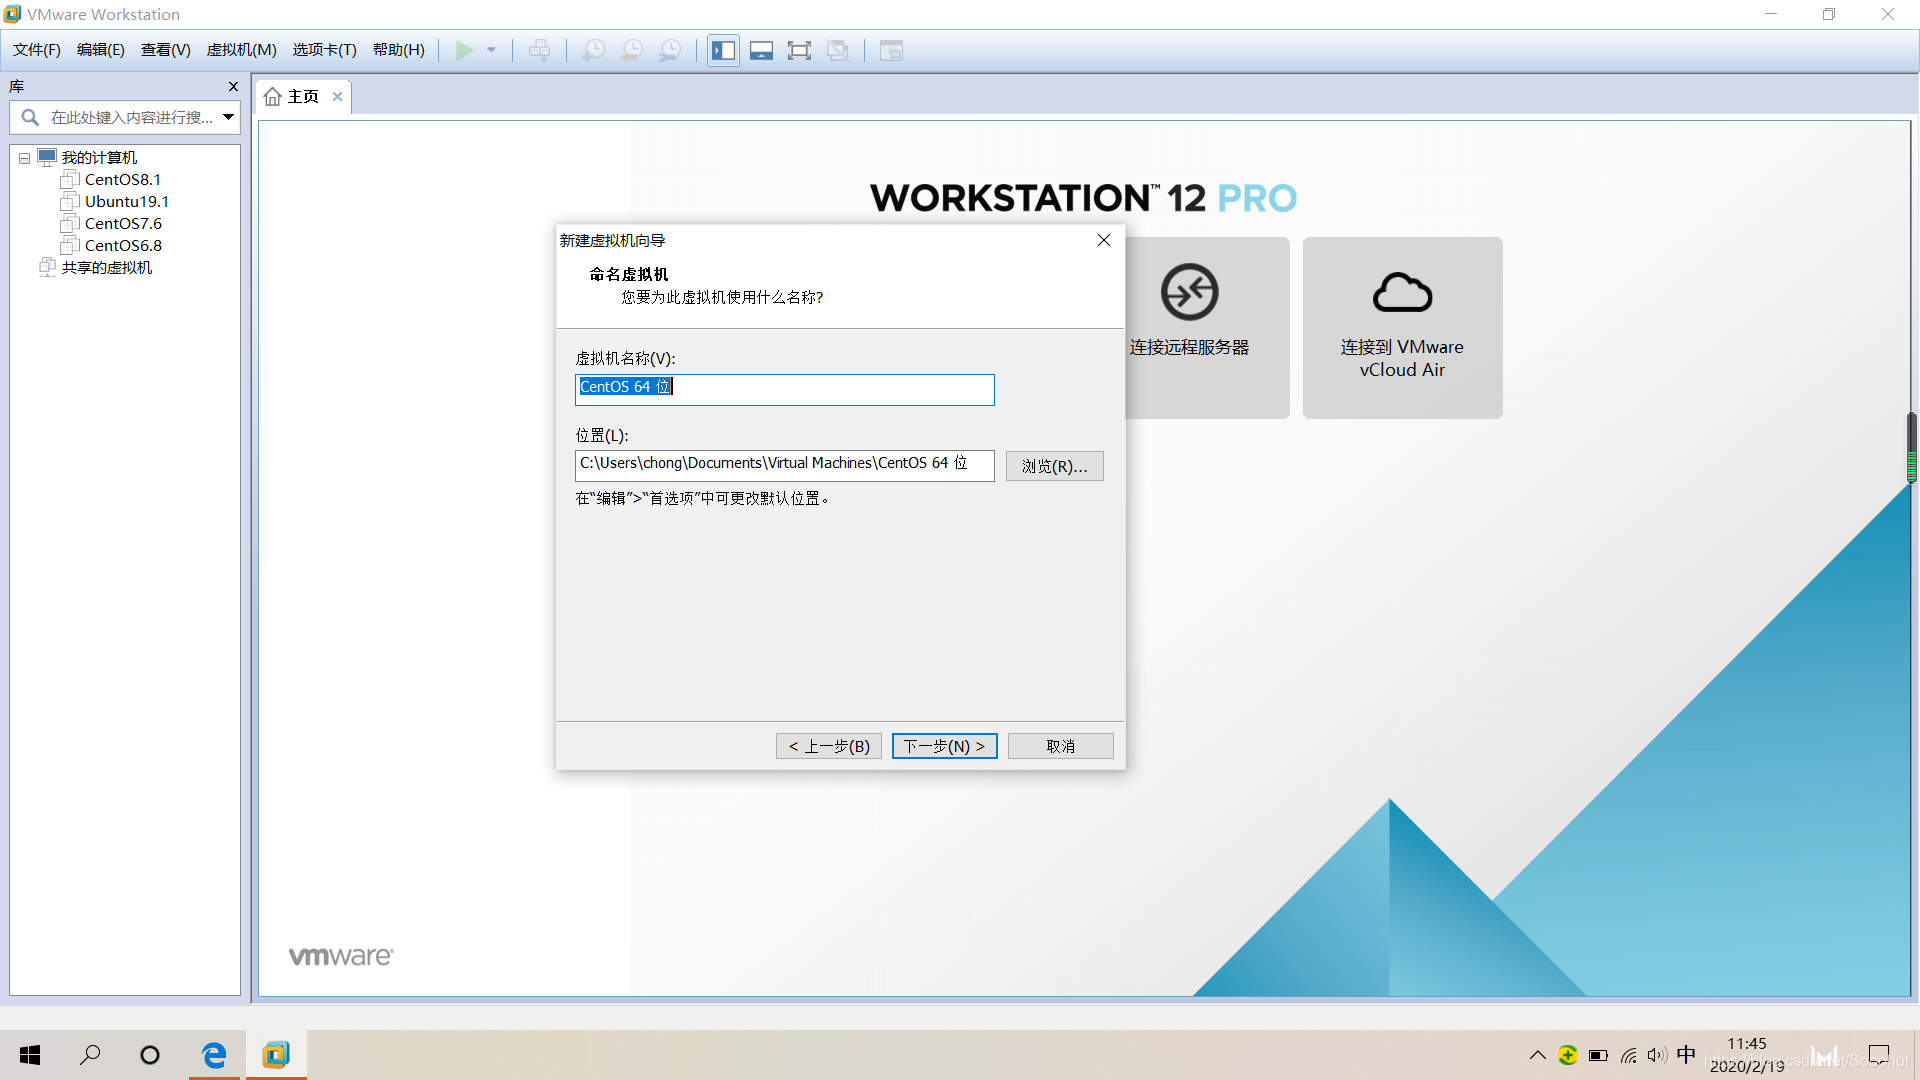The image size is (1920, 1080).
Task: Click the Unity mode toolbar icon
Action: pos(838,50)
